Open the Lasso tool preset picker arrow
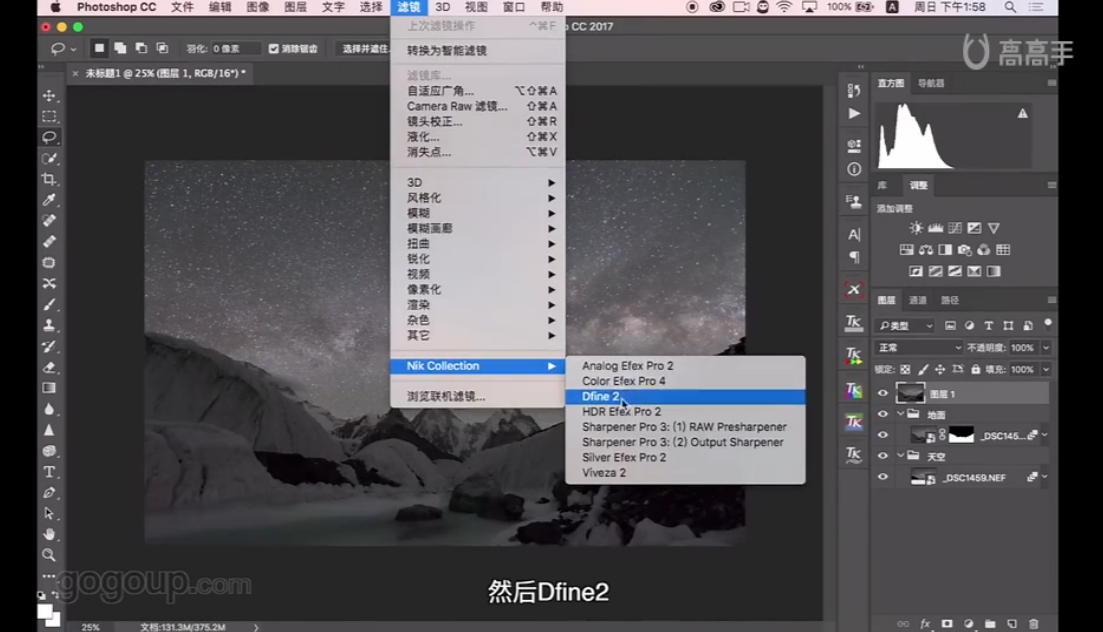Screen dimensions: 1103x632 click(x=73, y=49)
